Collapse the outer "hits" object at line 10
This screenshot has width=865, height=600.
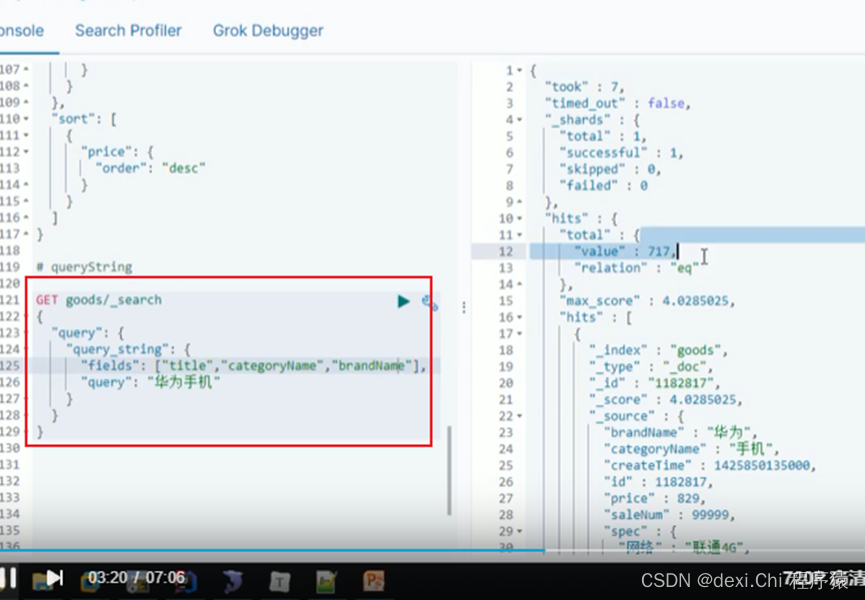click(x=520, y=218)
